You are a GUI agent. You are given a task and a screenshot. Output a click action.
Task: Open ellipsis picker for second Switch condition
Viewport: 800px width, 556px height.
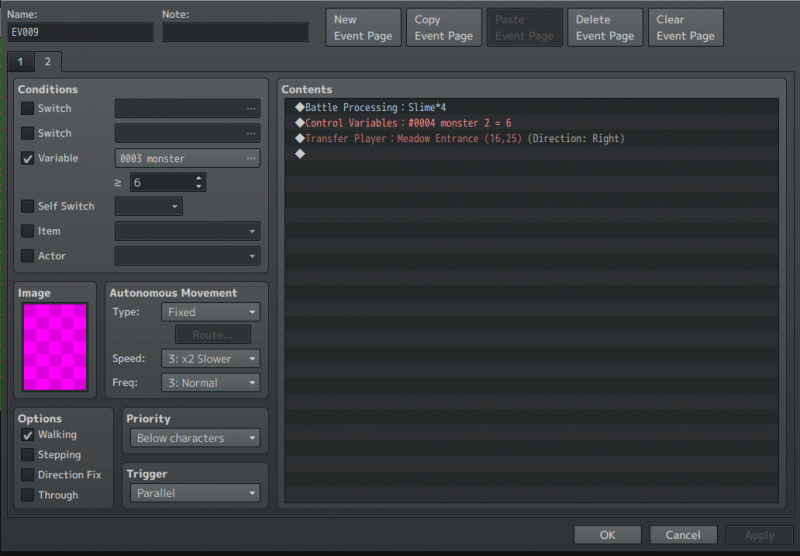tap(251, 134)
